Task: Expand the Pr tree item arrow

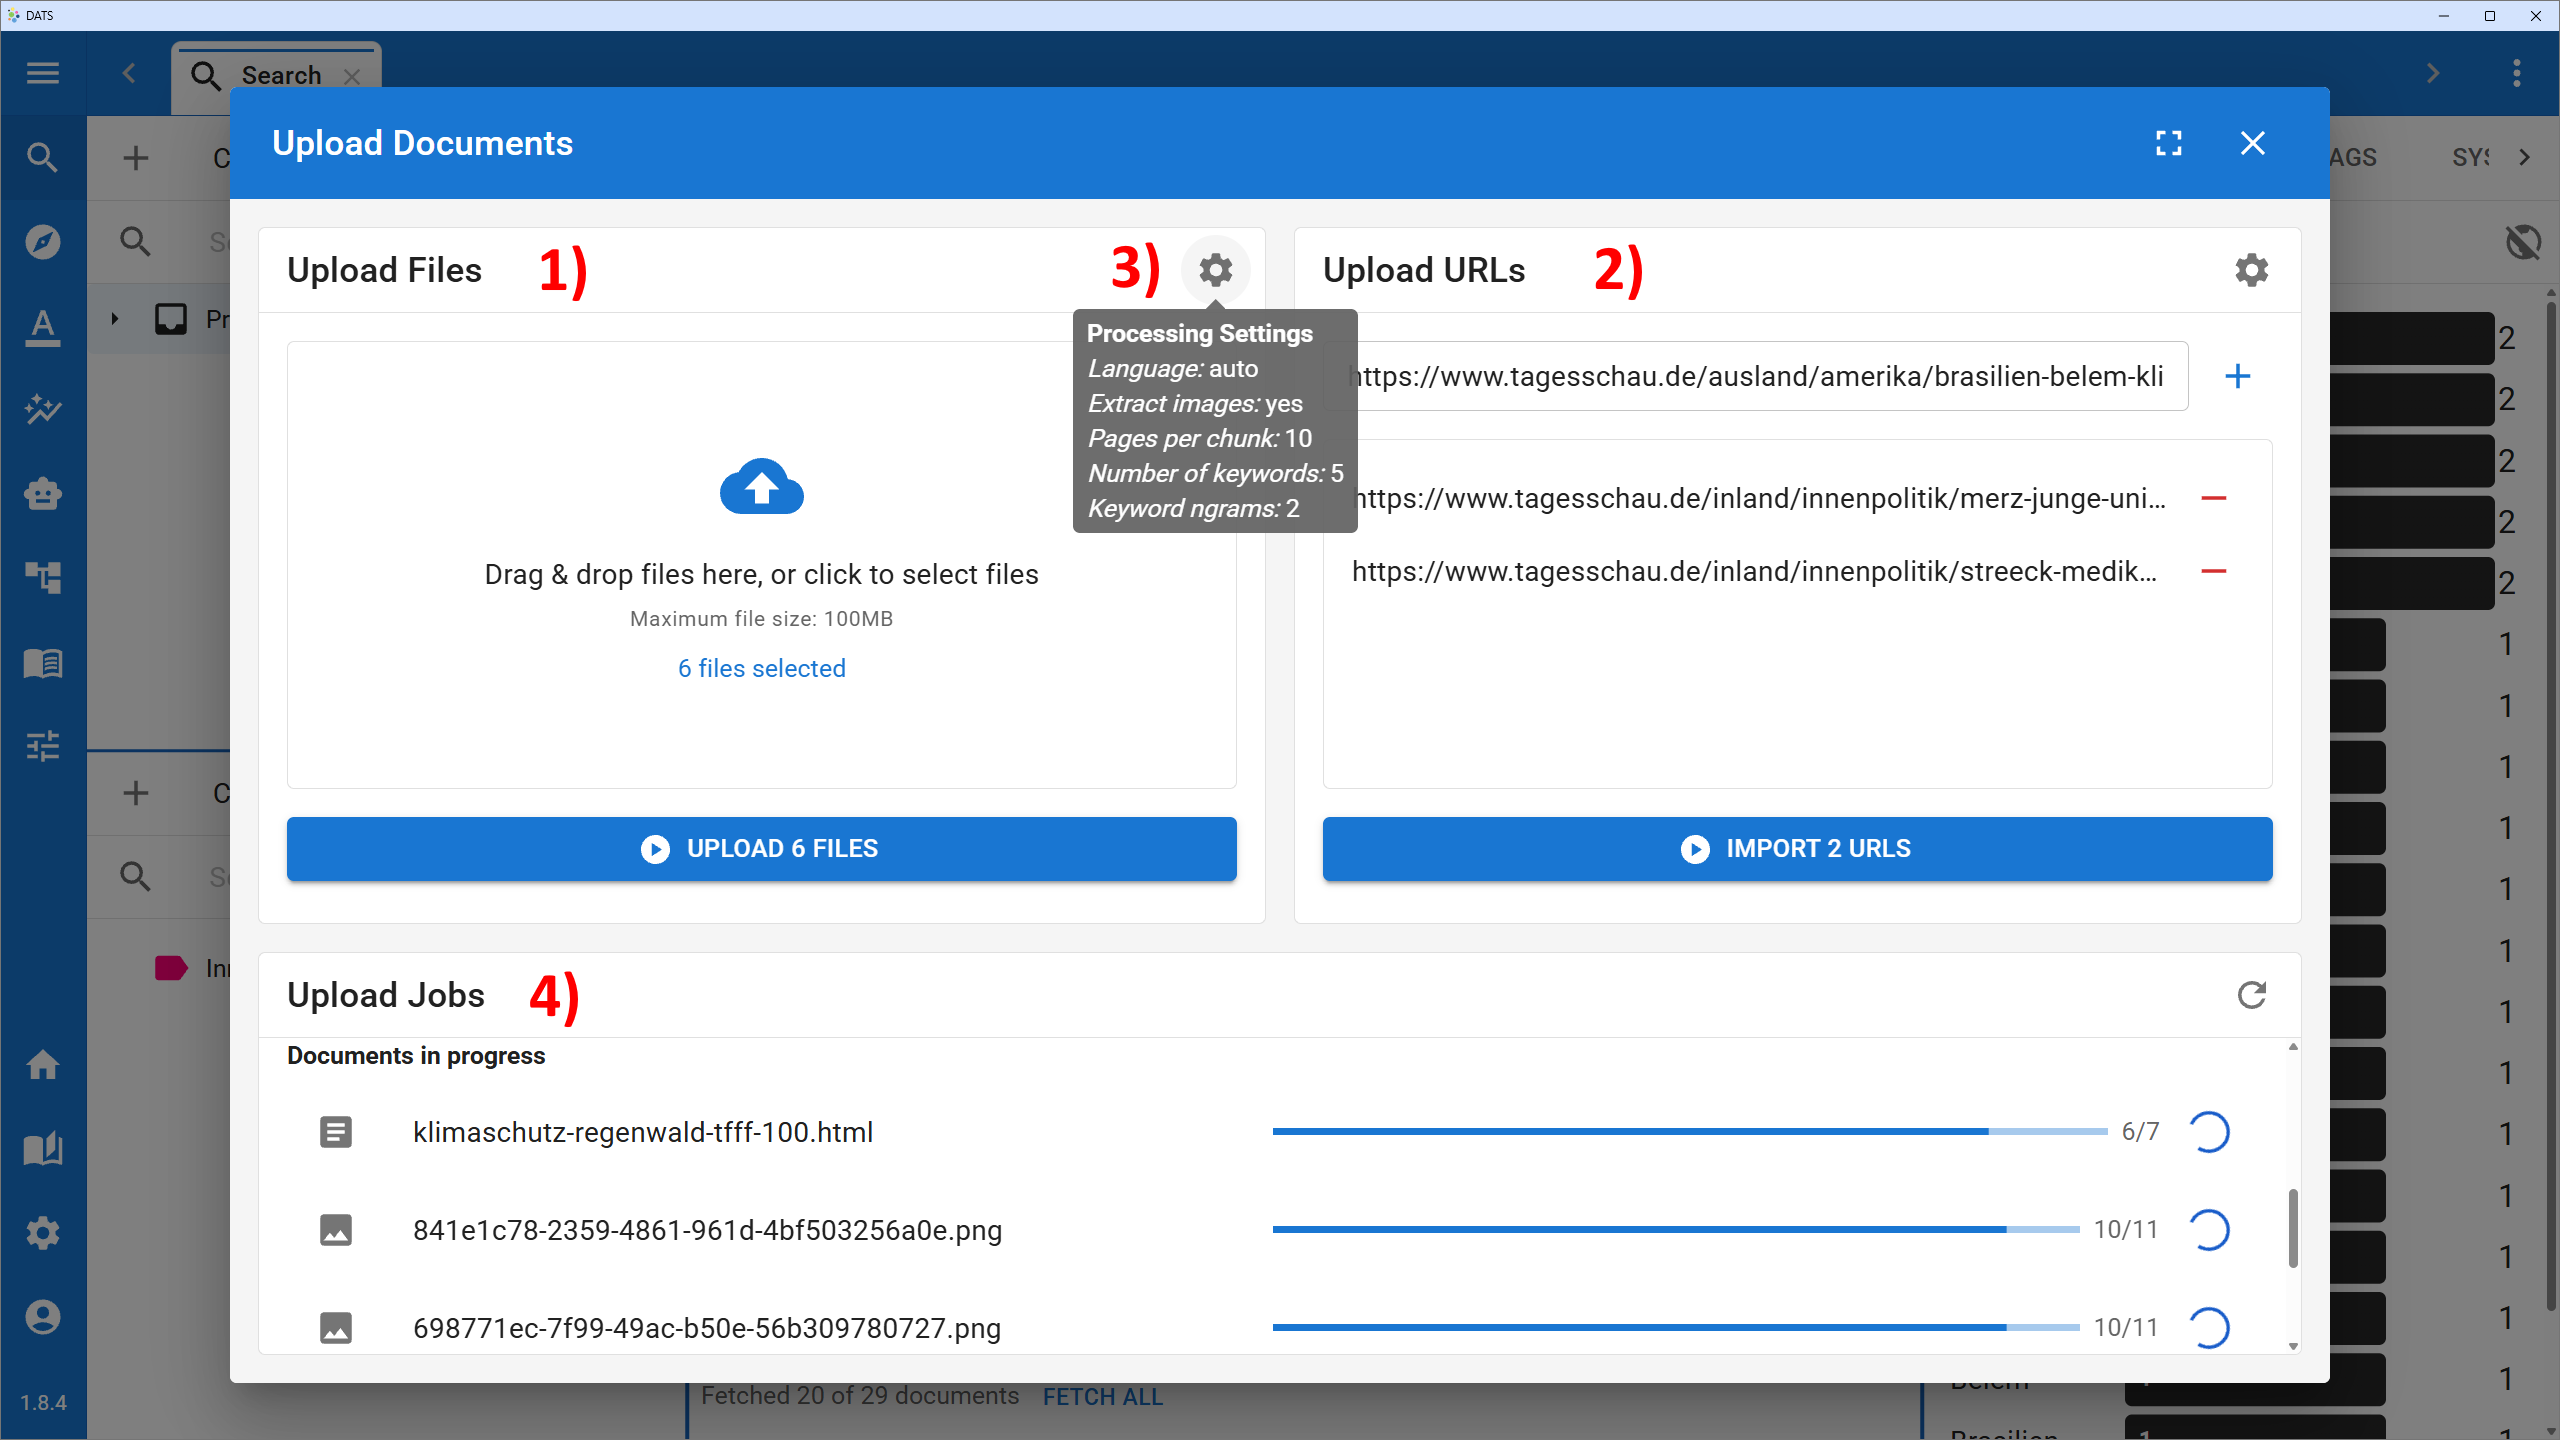Action: 115,319
